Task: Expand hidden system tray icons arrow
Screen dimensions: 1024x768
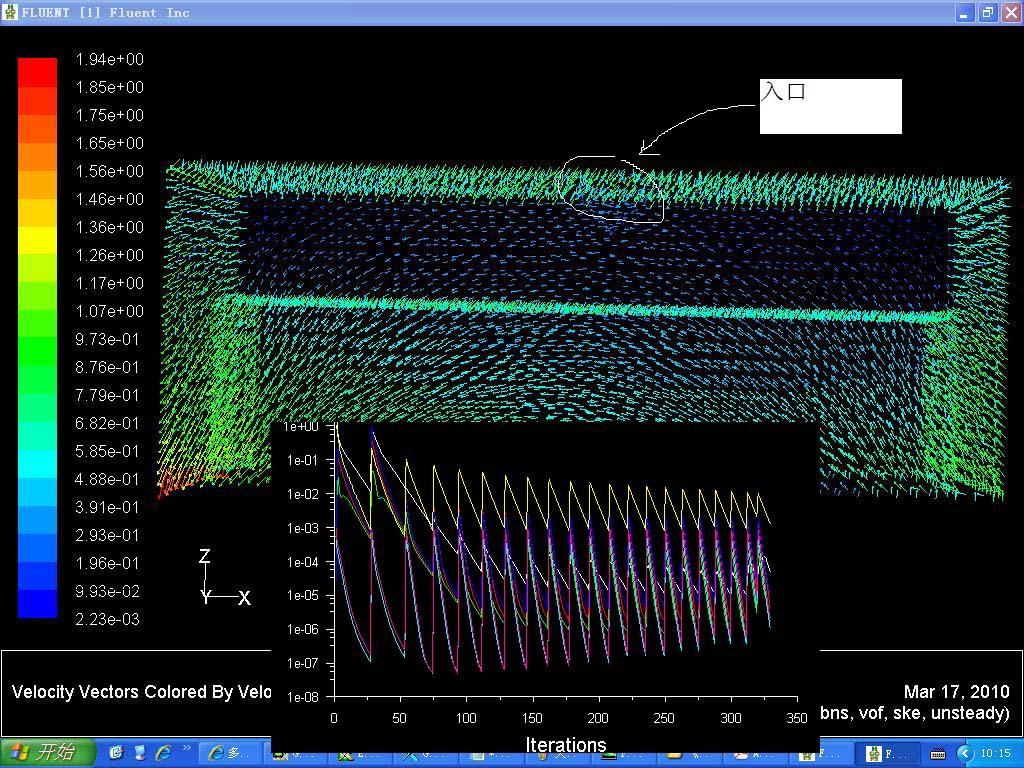Action: coord(965,753)
